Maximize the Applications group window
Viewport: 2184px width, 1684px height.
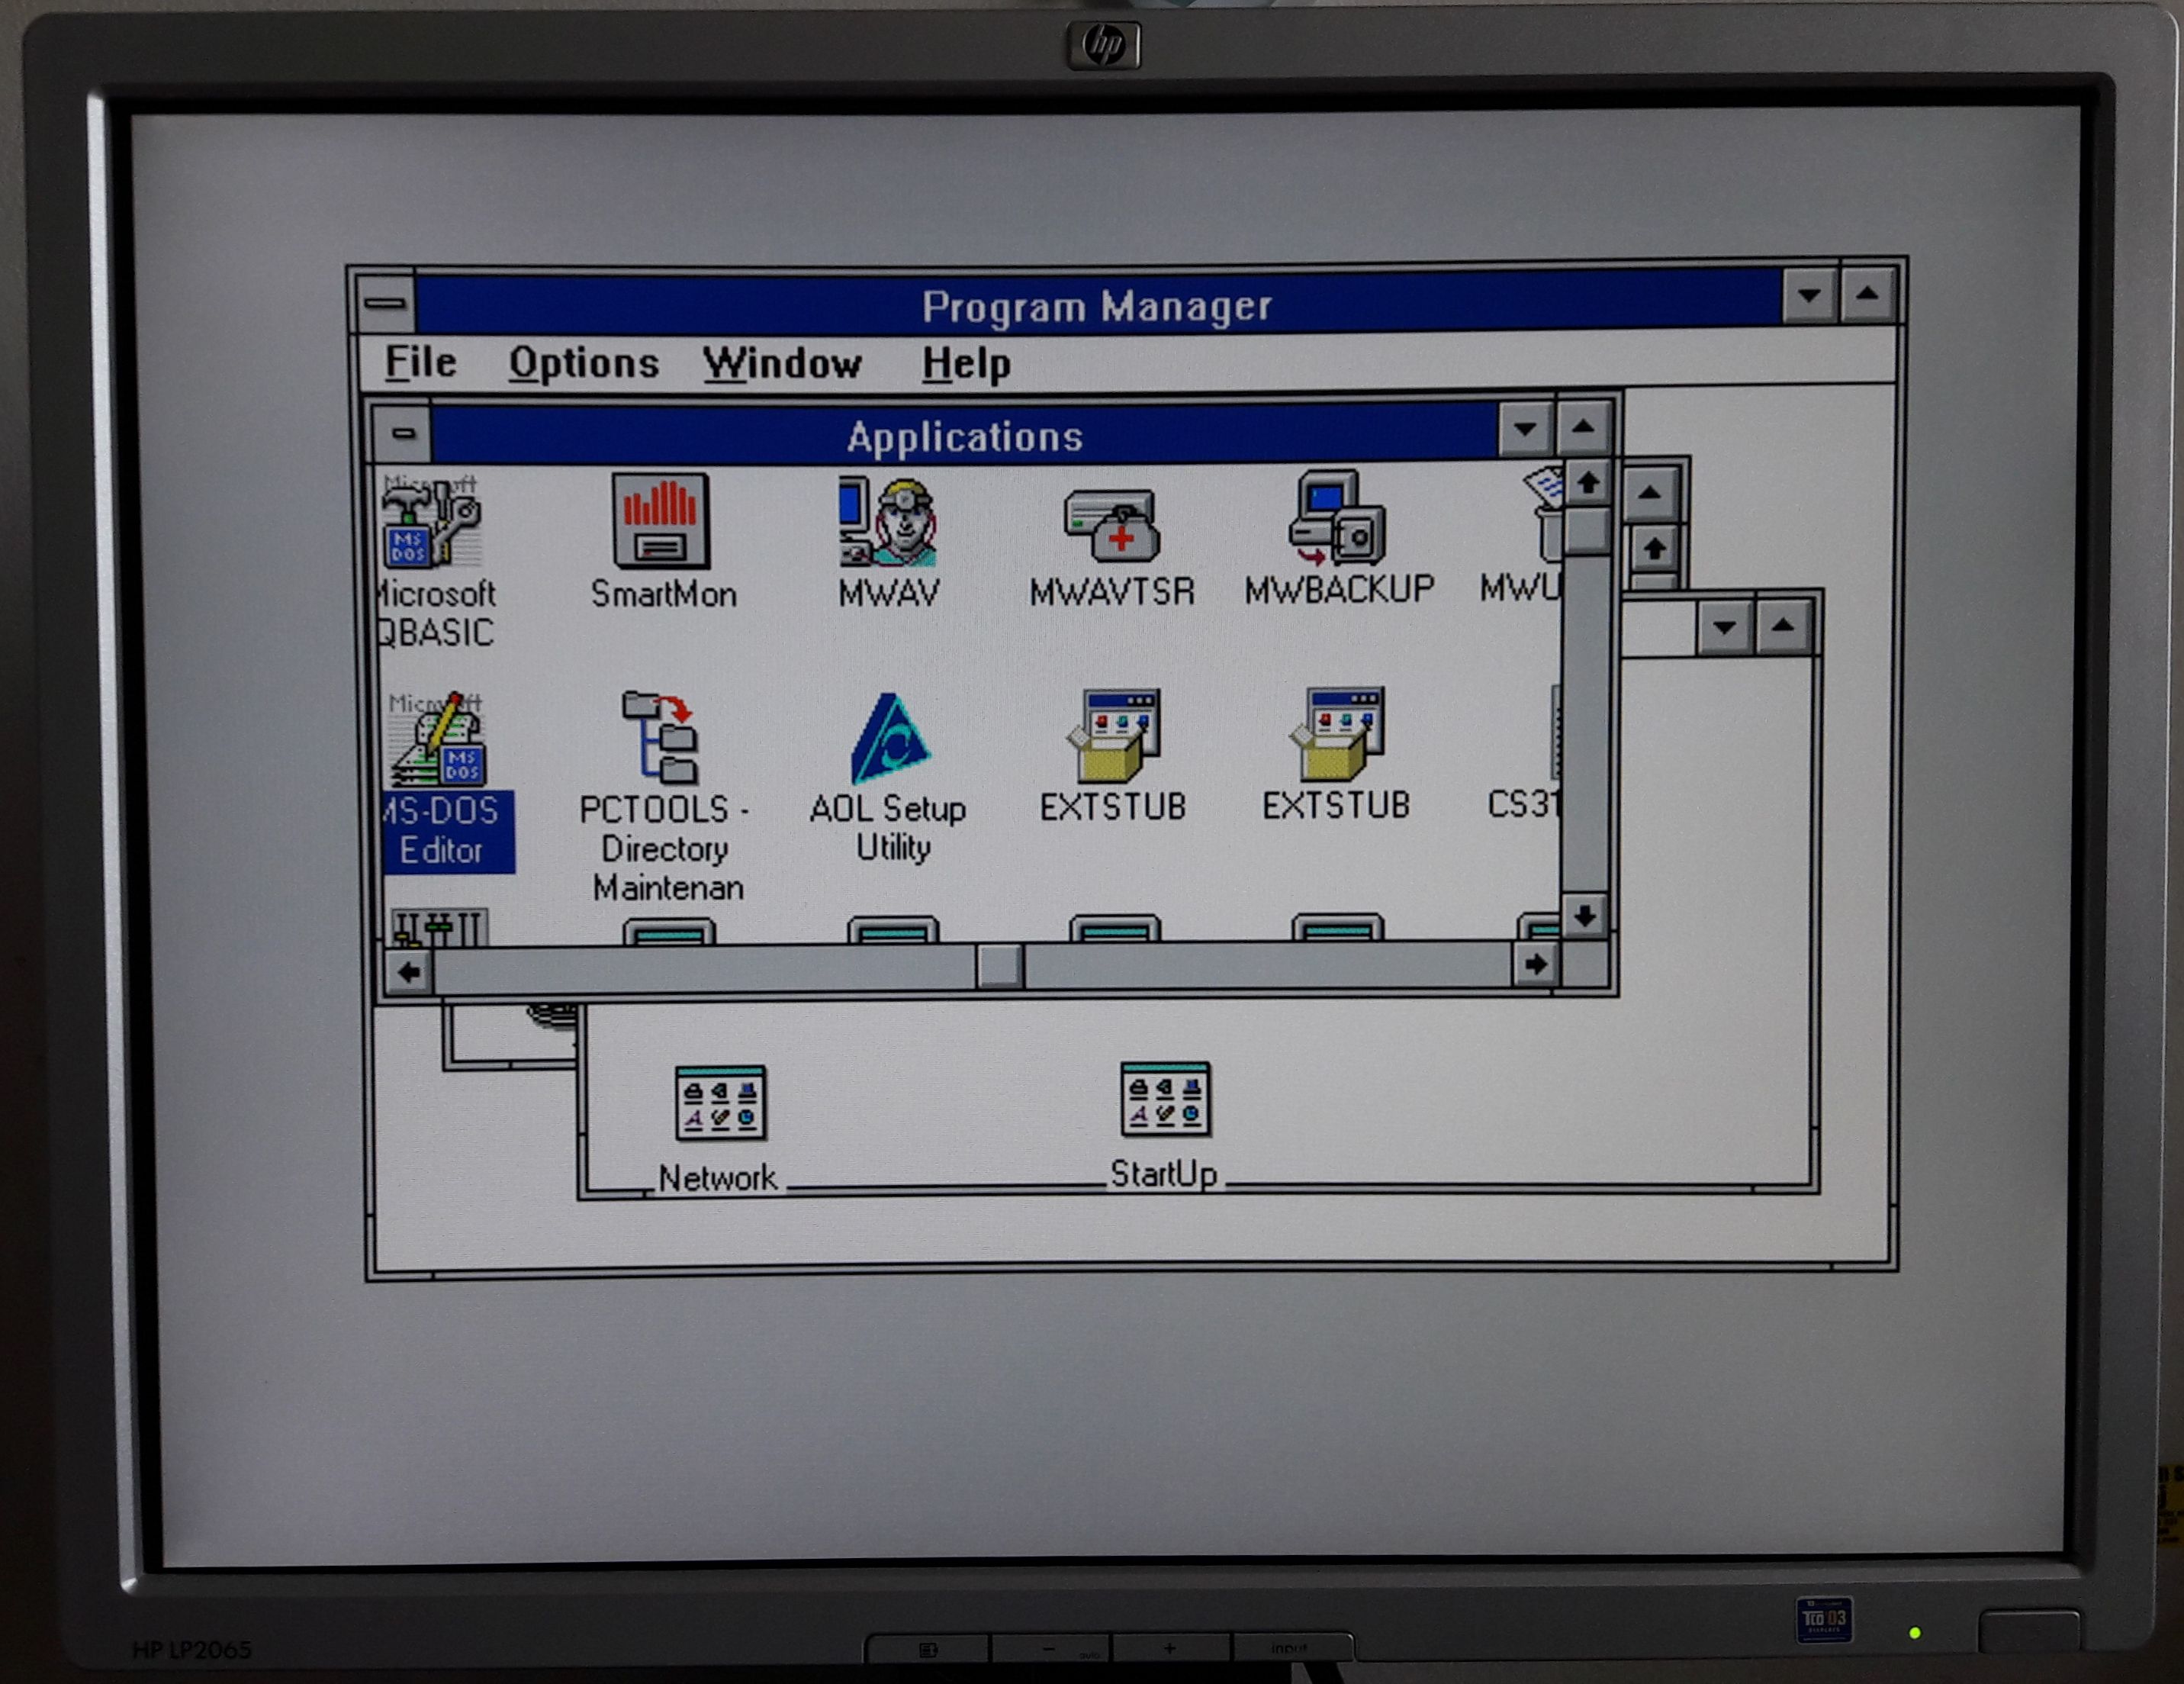pyautogui.click(x=1583, y=428)
